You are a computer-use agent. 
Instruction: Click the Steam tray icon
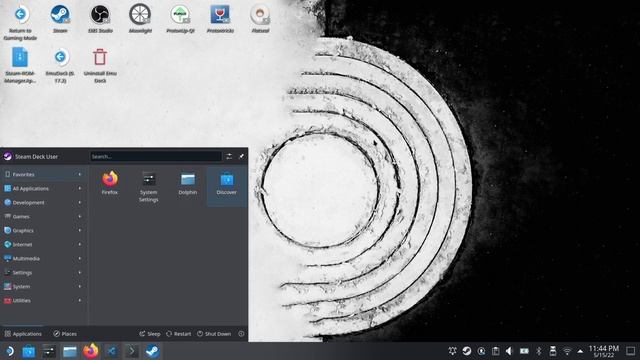point(467,351)
